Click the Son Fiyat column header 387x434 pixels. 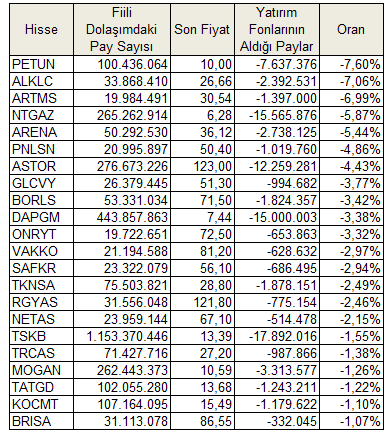pyautogui.click(x=202, y=30)
